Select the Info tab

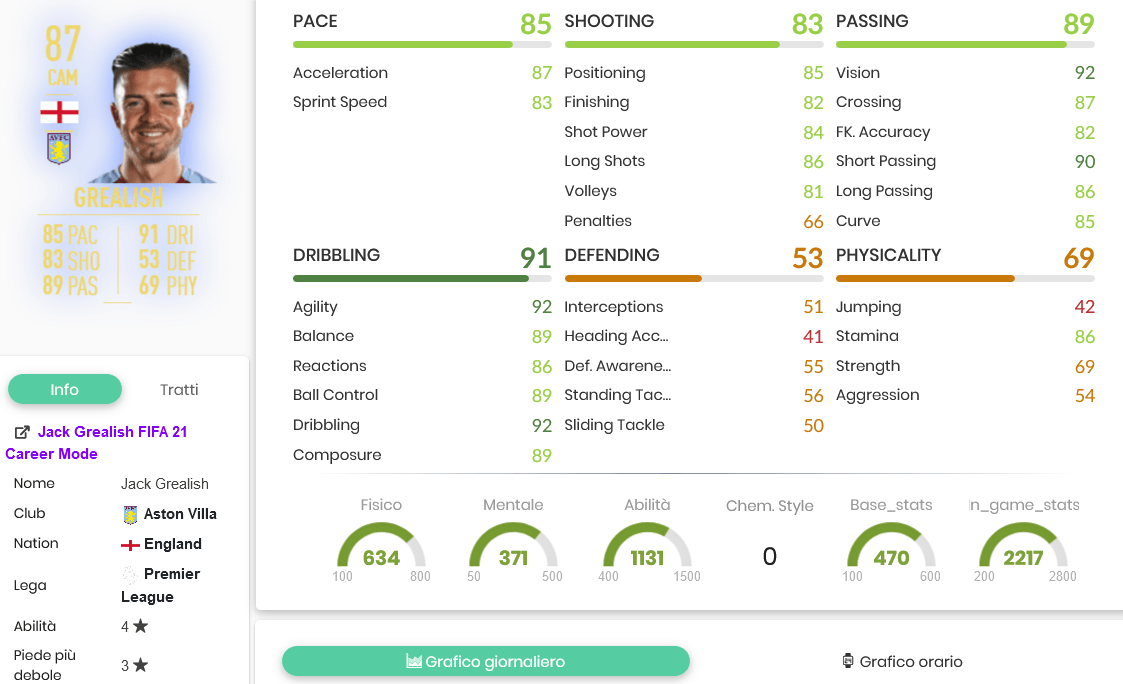(64, 390)
